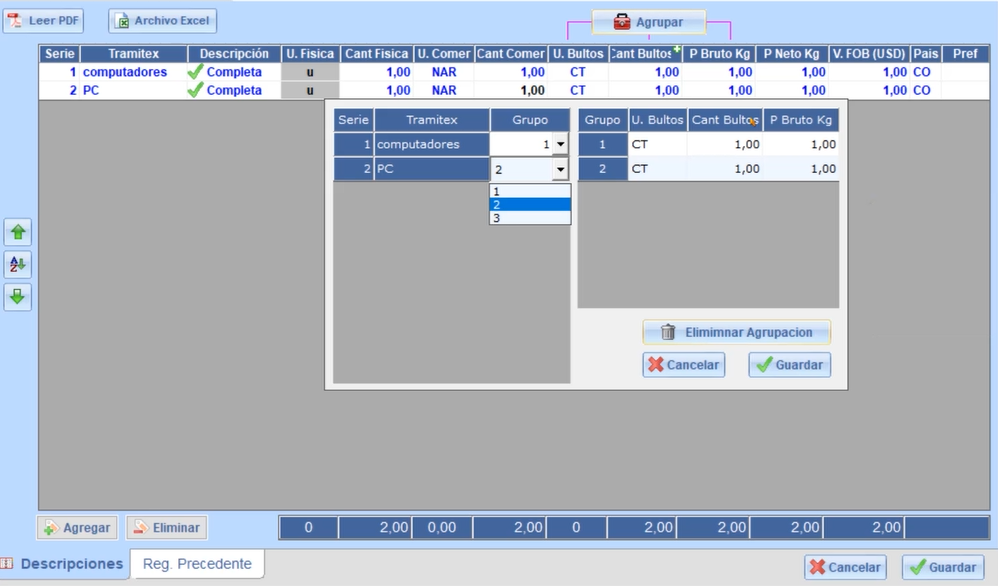Click Guardar in the grouping dialog
The width and height of the screenshot is (998, 586).
[x=789, y=365]
